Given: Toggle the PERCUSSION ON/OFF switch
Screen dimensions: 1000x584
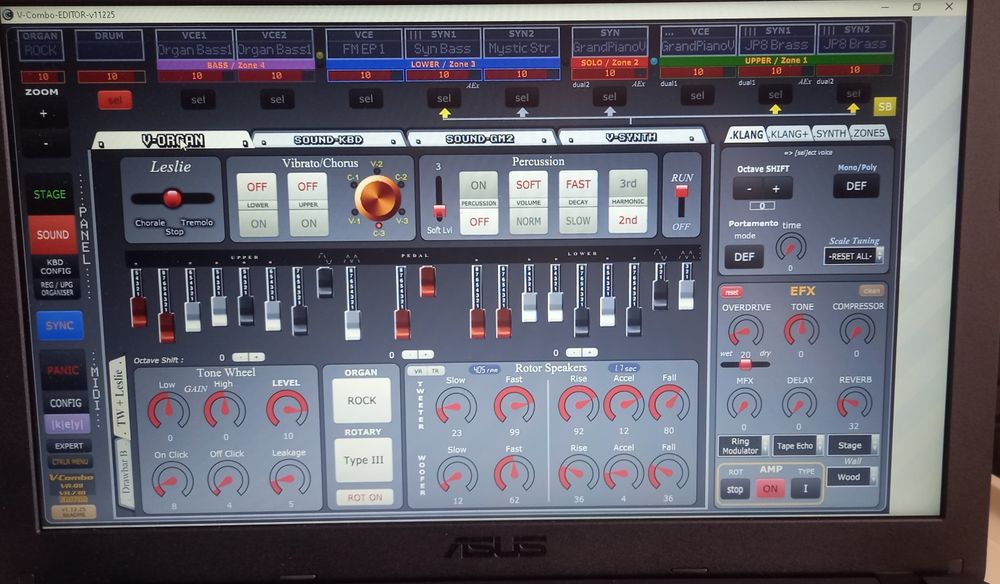Looking at the screenshot, I should (478, 203).
